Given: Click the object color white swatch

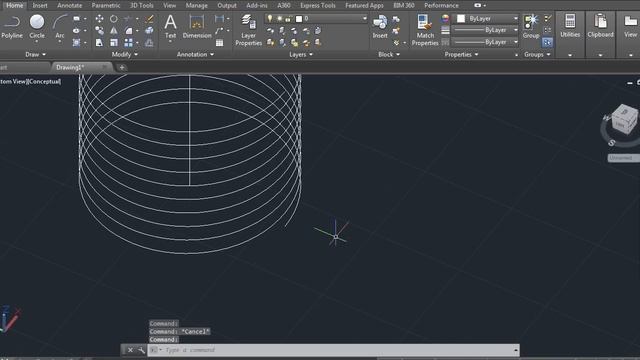Looking at the screenshot, I should (461, 19).
